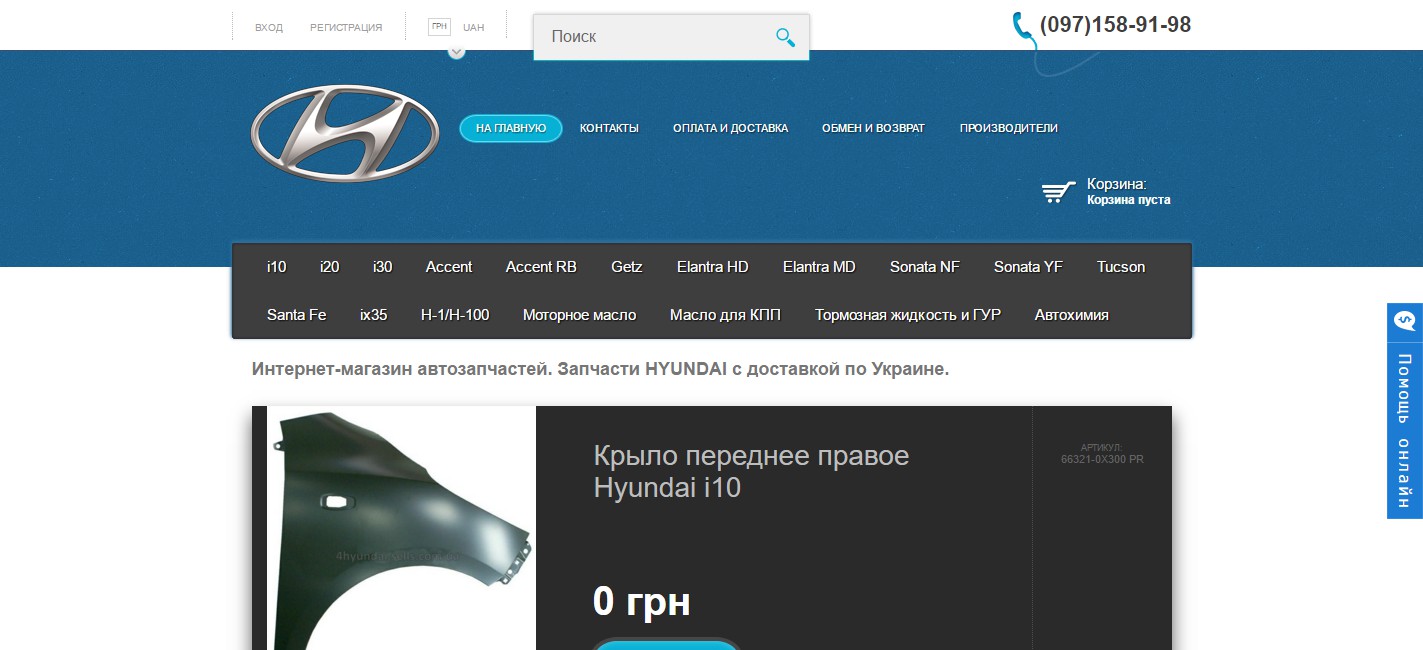
Task: Open Масло для КПП category
Action: tap(725, 315)
